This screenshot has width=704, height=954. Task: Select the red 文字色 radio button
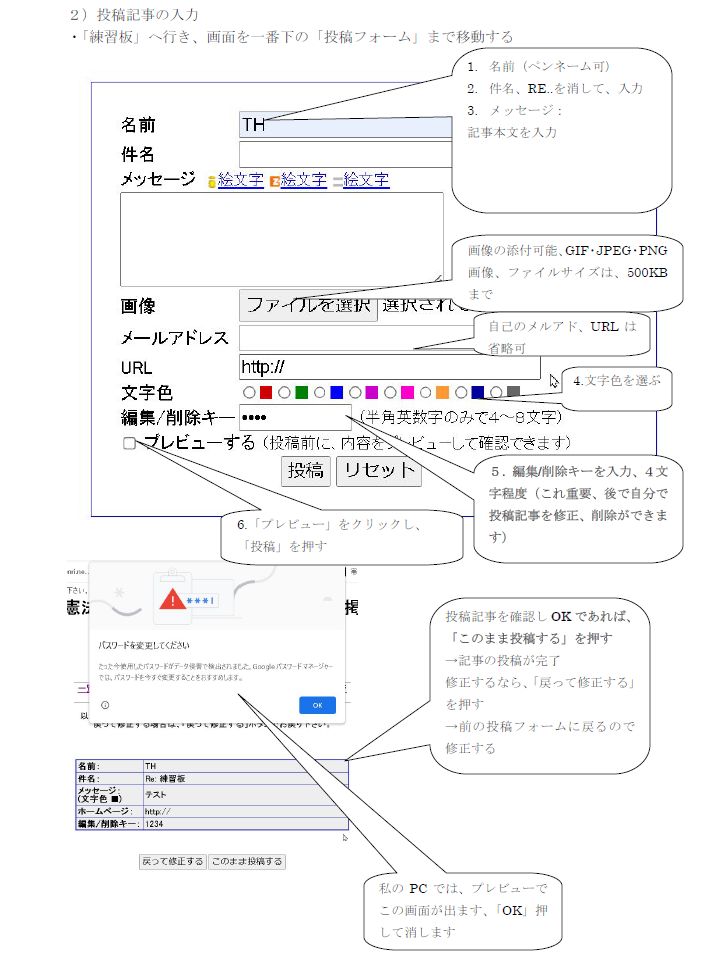point(248,393)
